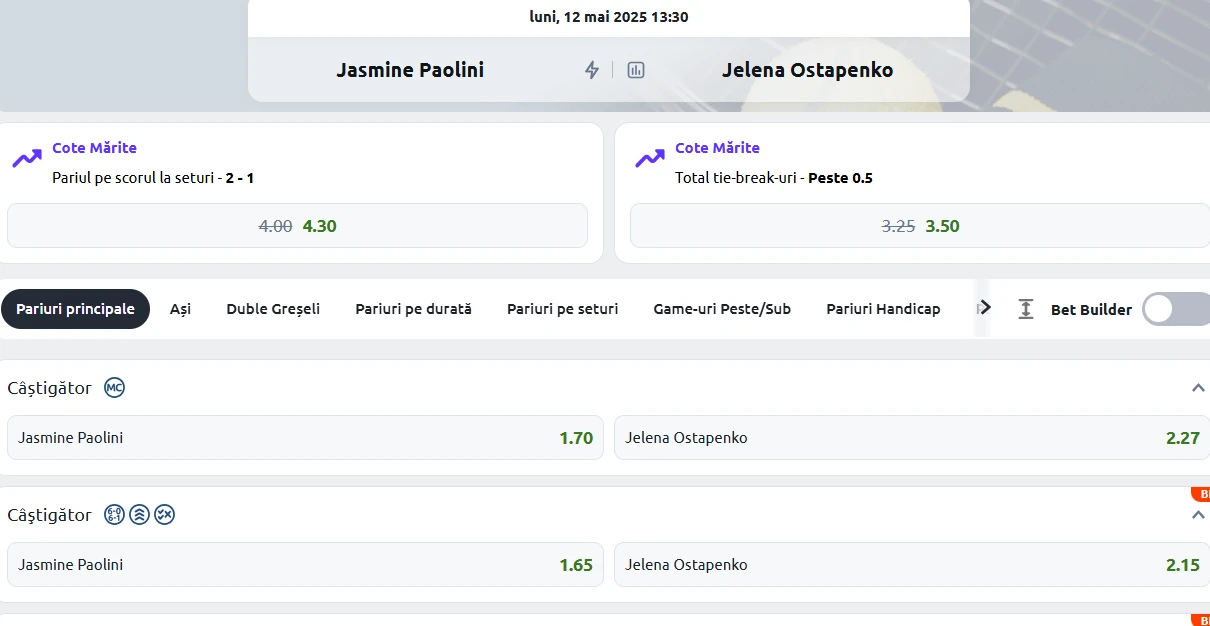The image size is (1210, 626).
Task: Click the set score icon in second Câștigător
Action: pyautogui.click(x=114, y=515)
